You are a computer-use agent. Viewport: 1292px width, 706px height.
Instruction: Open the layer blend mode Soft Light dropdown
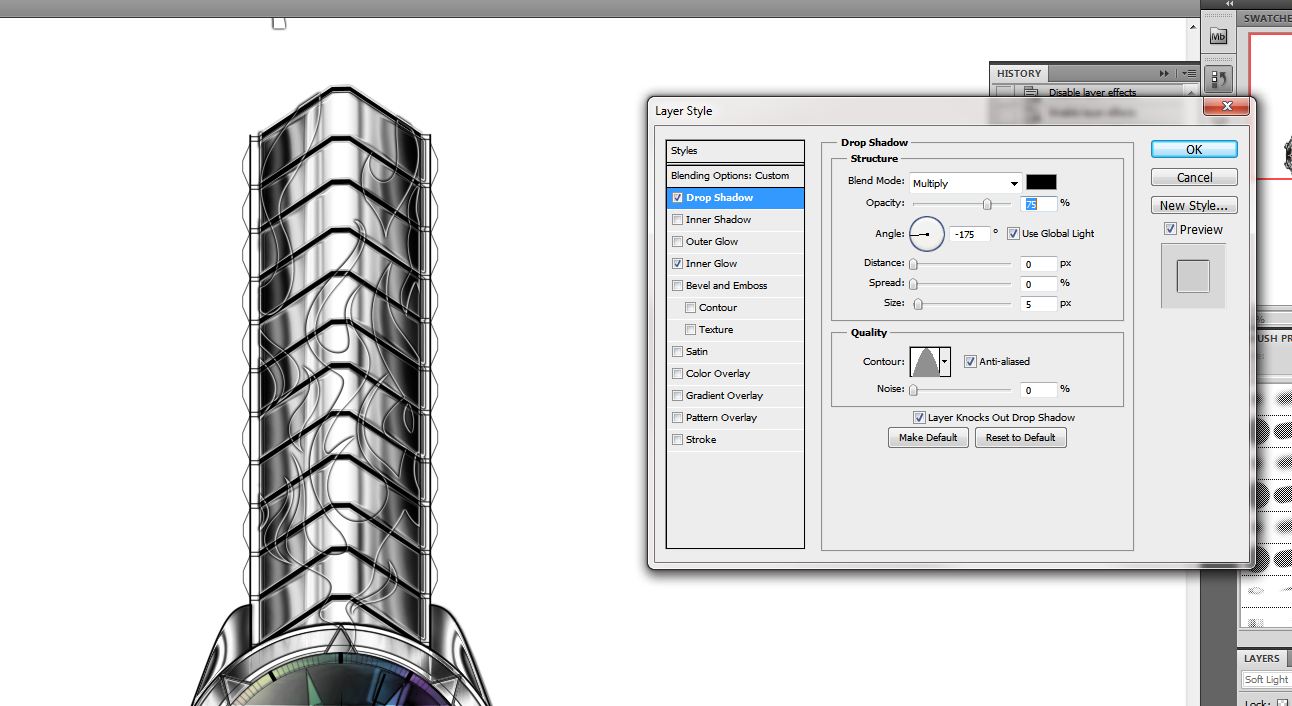point(1266,680)
